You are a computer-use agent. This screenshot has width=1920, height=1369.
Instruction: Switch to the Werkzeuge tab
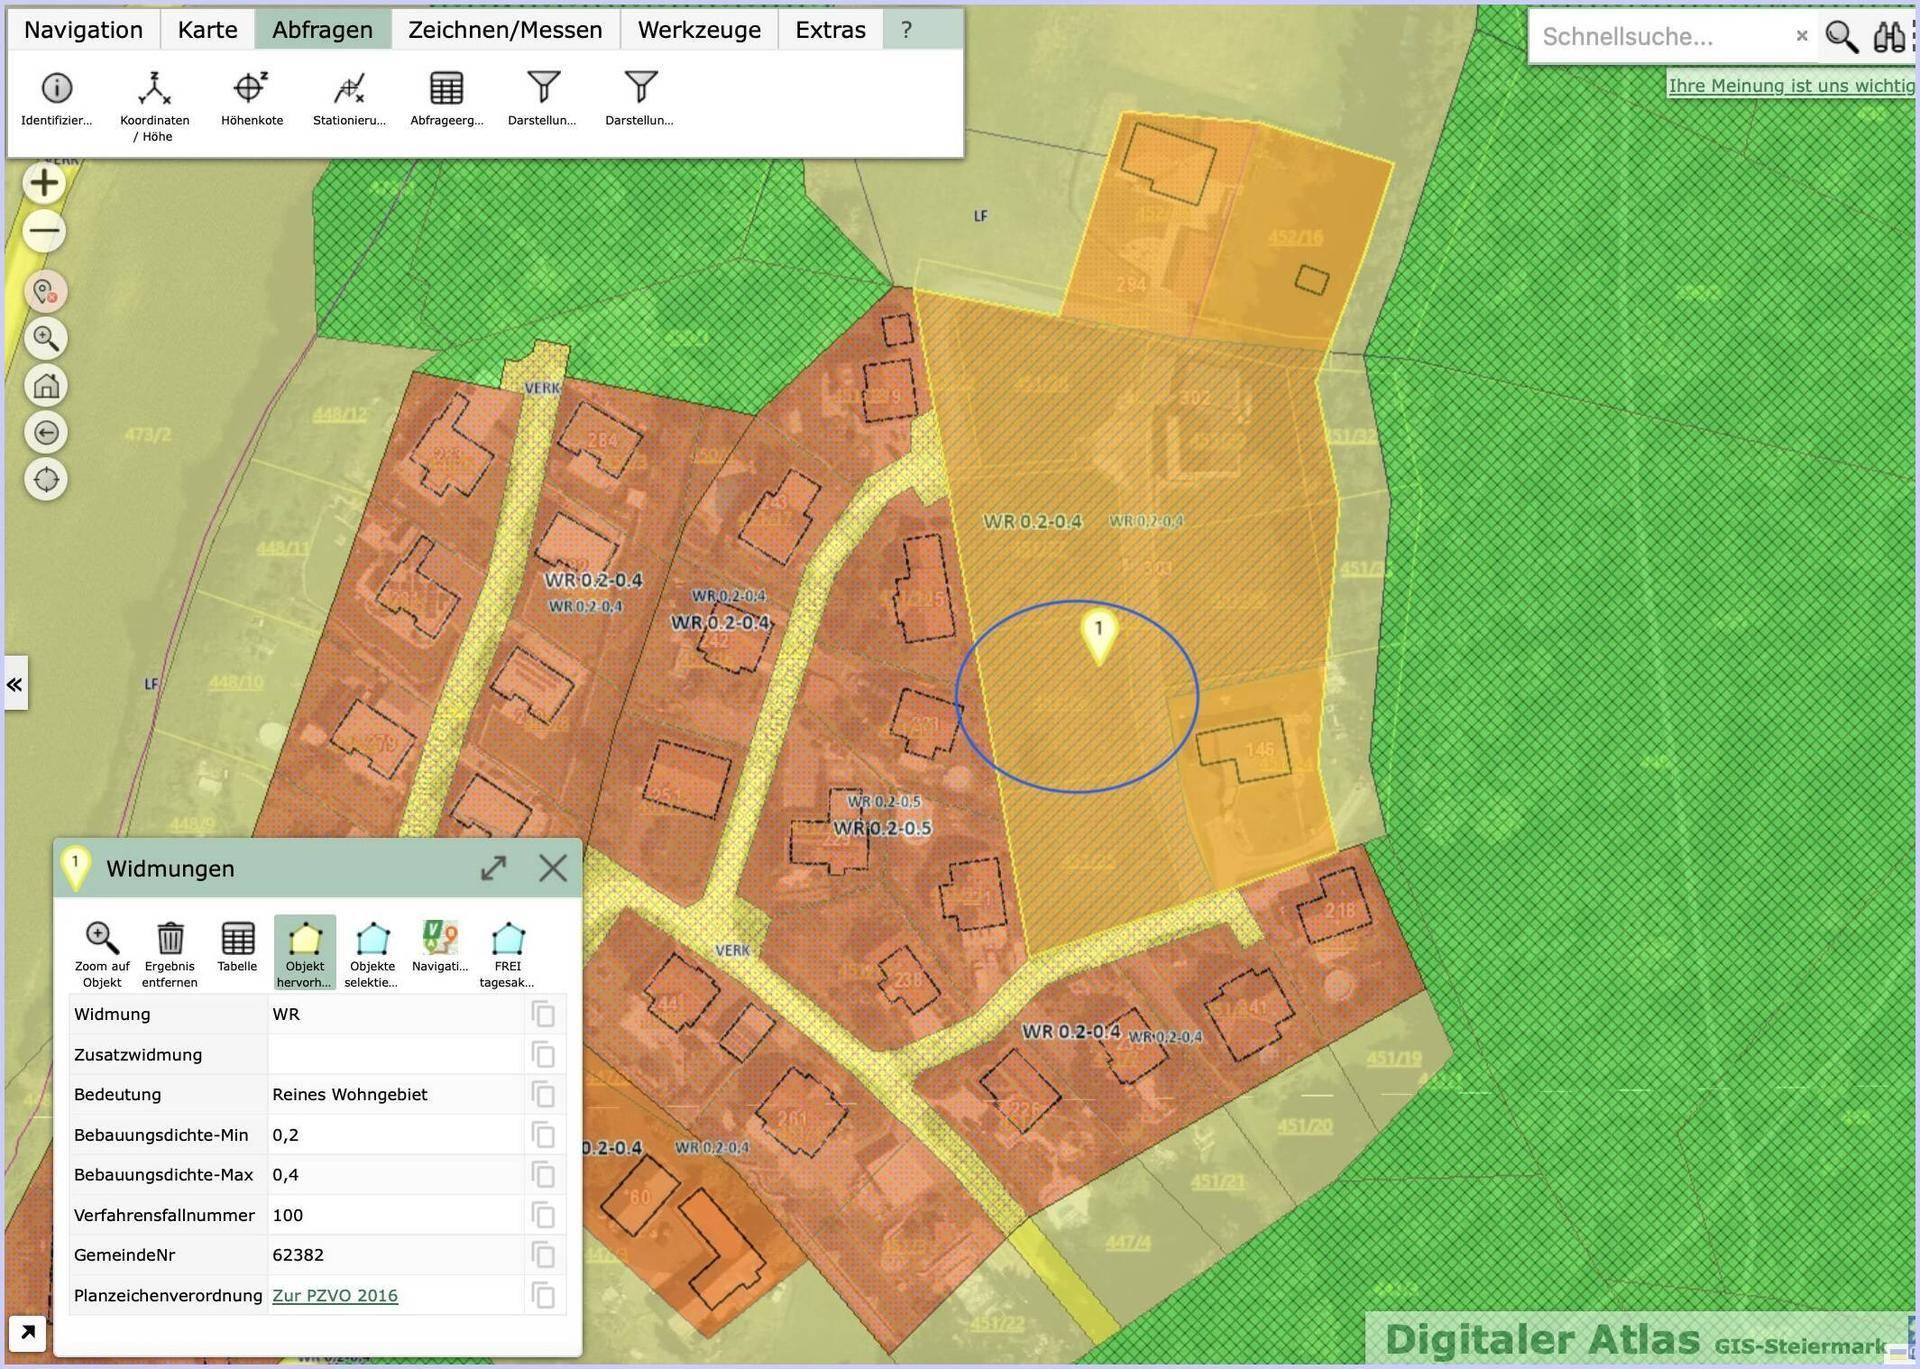(699, 30)
